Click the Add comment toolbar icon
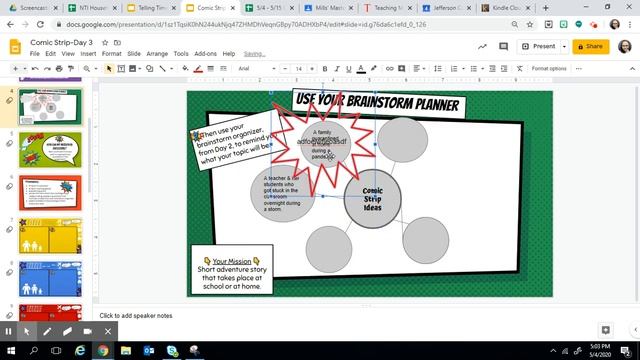The height and width of the screenshot is (360, 640). (401, 69)
